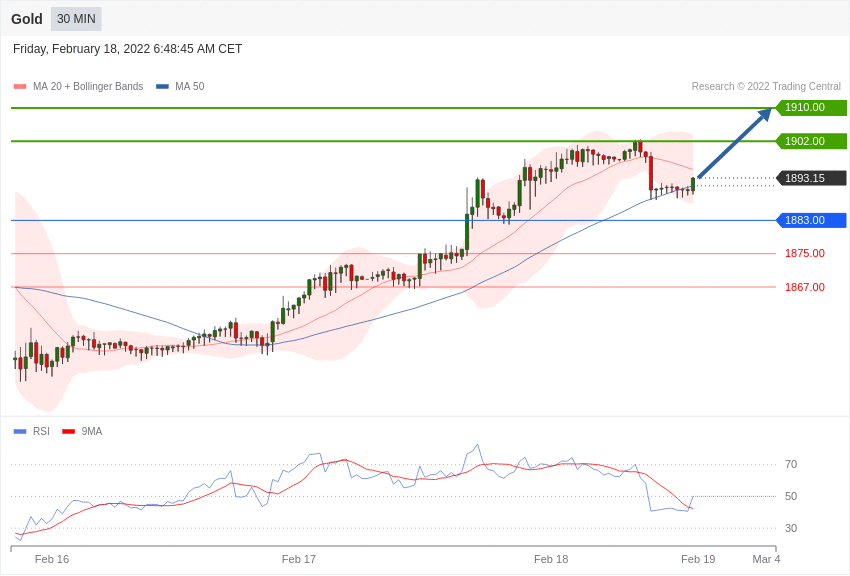Click the red 9MA legend swatch
This screenshot has width=850, height=576.
click(x=68, y=432)
